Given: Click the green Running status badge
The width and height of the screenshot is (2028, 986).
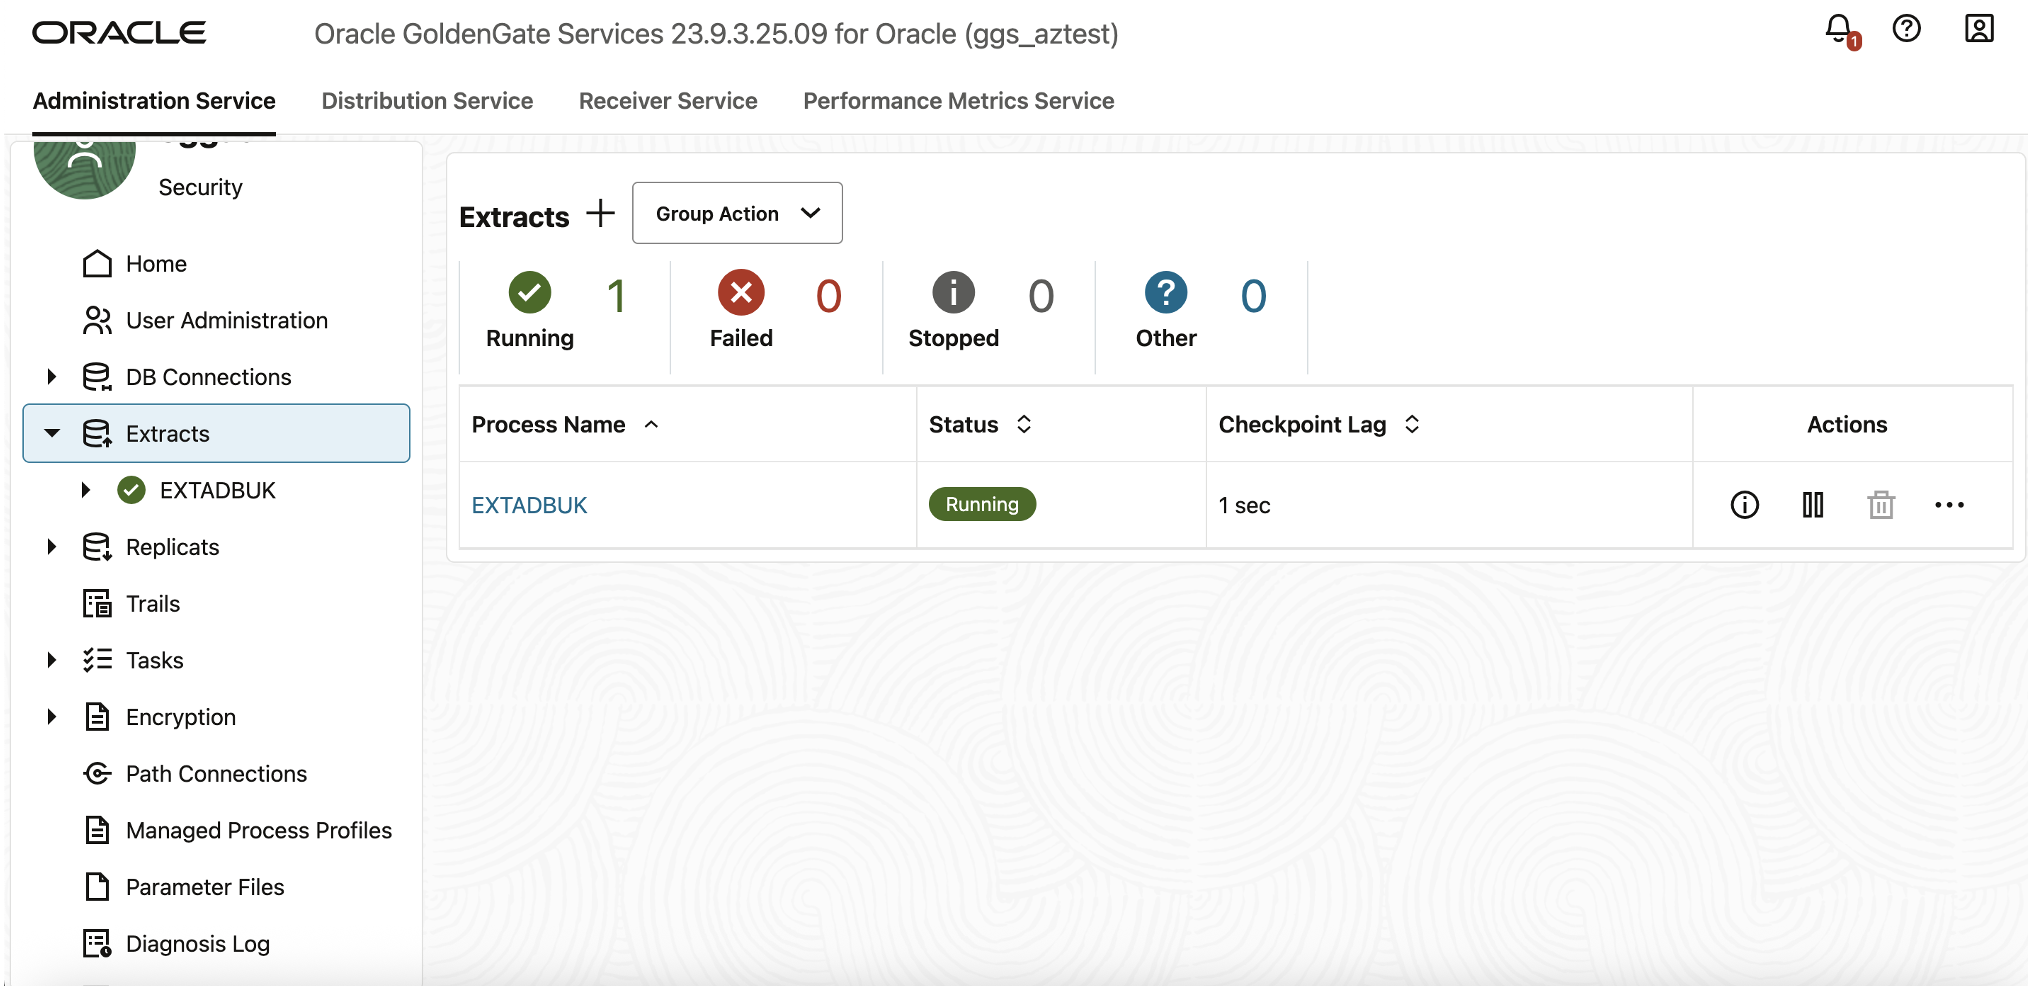Looking at the screenshot, I should tap(982, 504).
